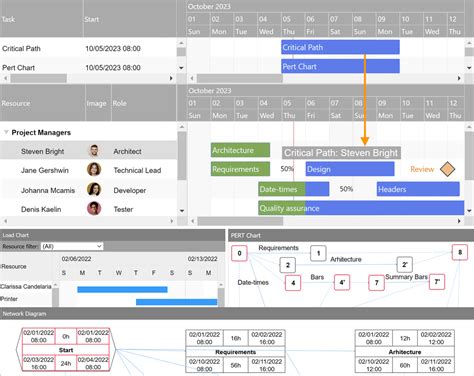Open the Resource filter dropdown
The image size is (474, 376).
[72, 246]
